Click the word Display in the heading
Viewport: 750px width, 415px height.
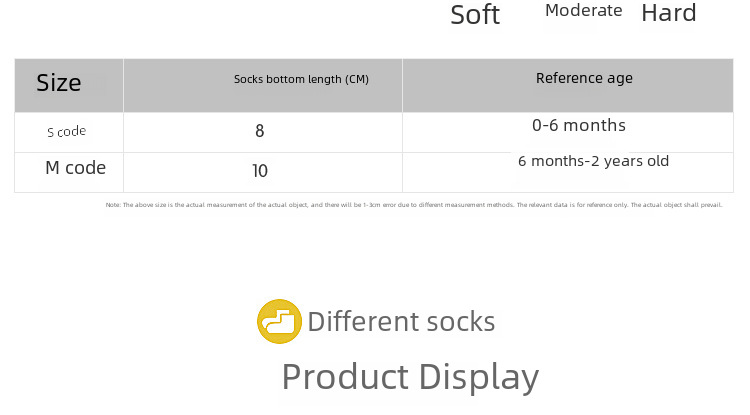(x=478, y=377)
